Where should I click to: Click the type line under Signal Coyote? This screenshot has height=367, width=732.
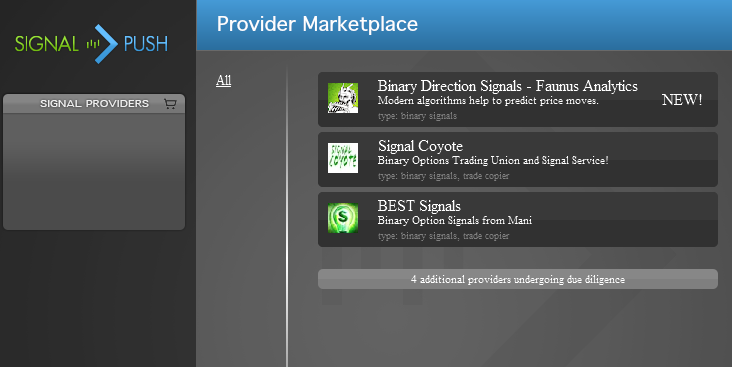(443, 176)
